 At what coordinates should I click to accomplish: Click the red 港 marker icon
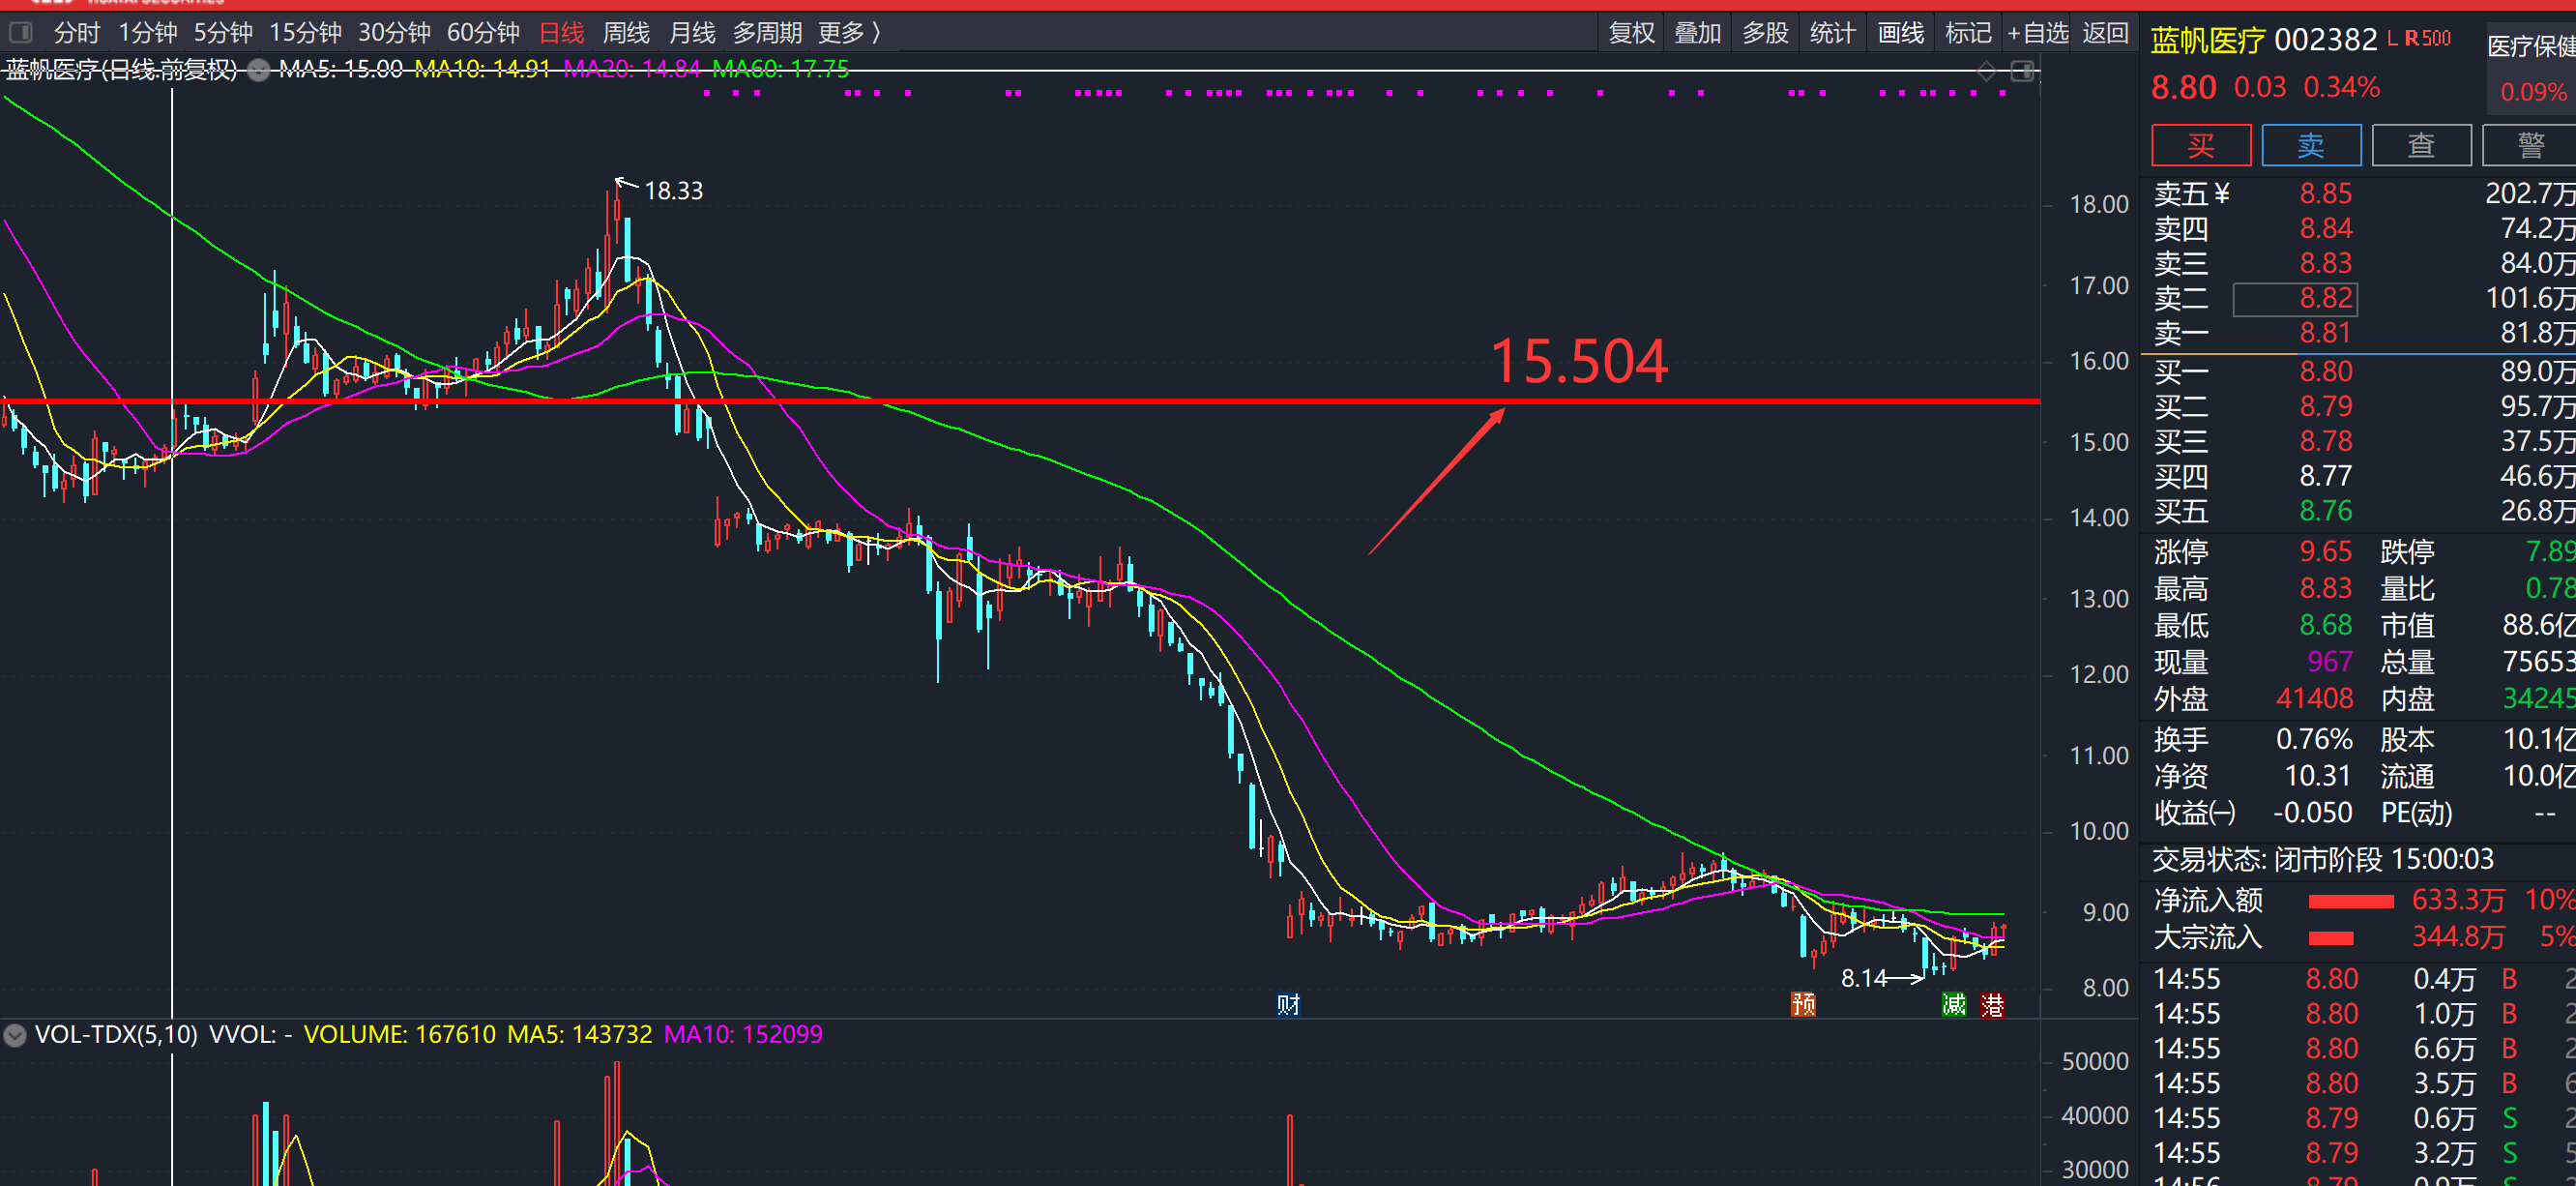point(1992,1005)
